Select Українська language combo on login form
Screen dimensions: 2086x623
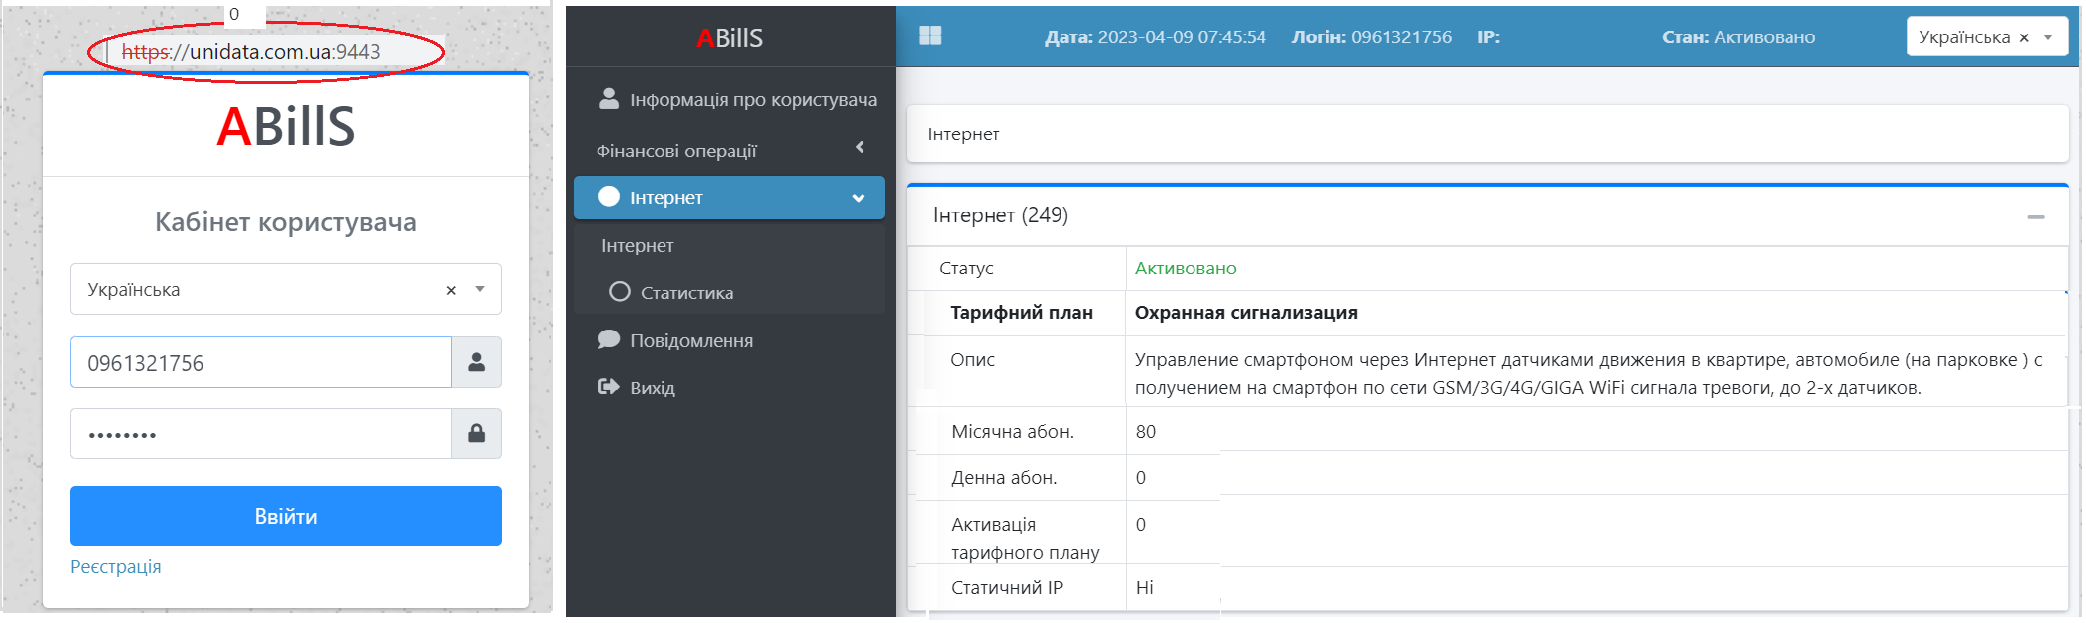point(286,289)
